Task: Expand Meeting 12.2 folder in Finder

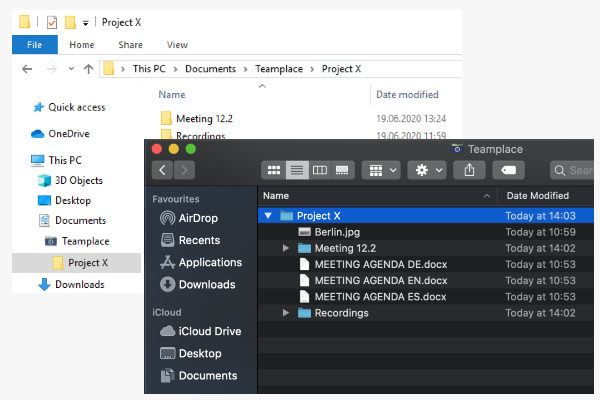Action: [285, 248]
